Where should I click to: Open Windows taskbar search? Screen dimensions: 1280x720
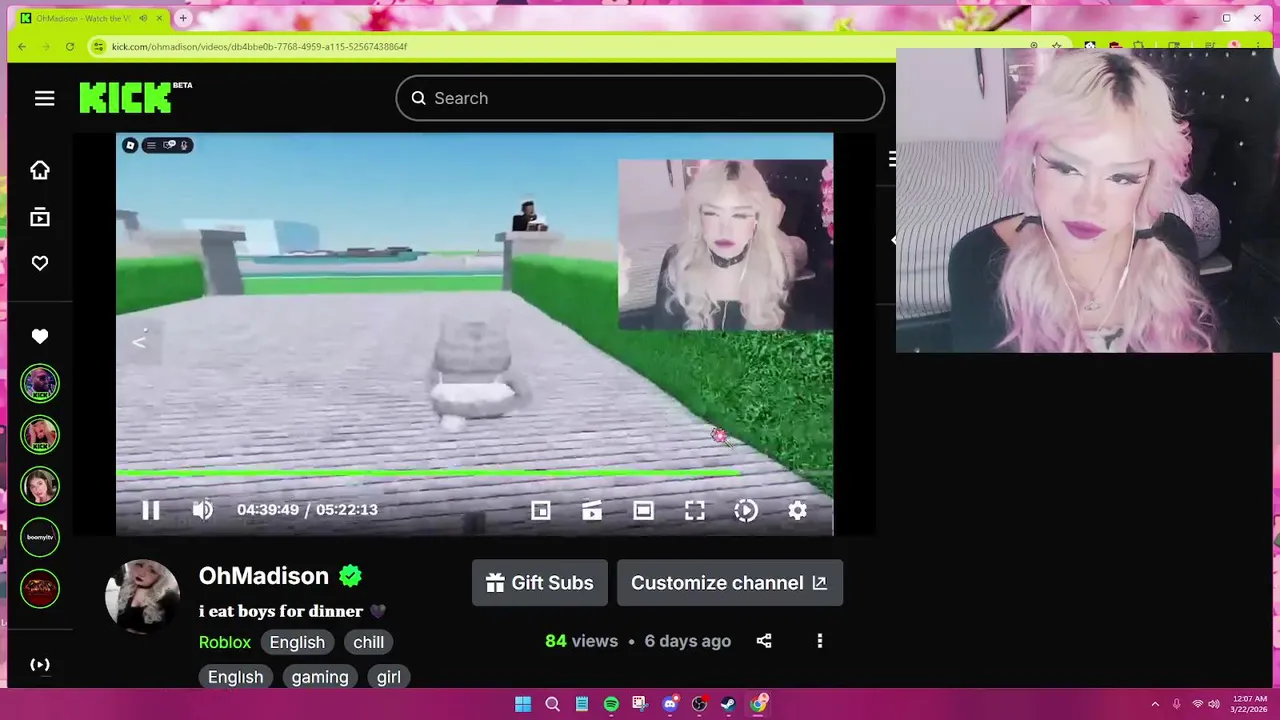pos(552,704)
